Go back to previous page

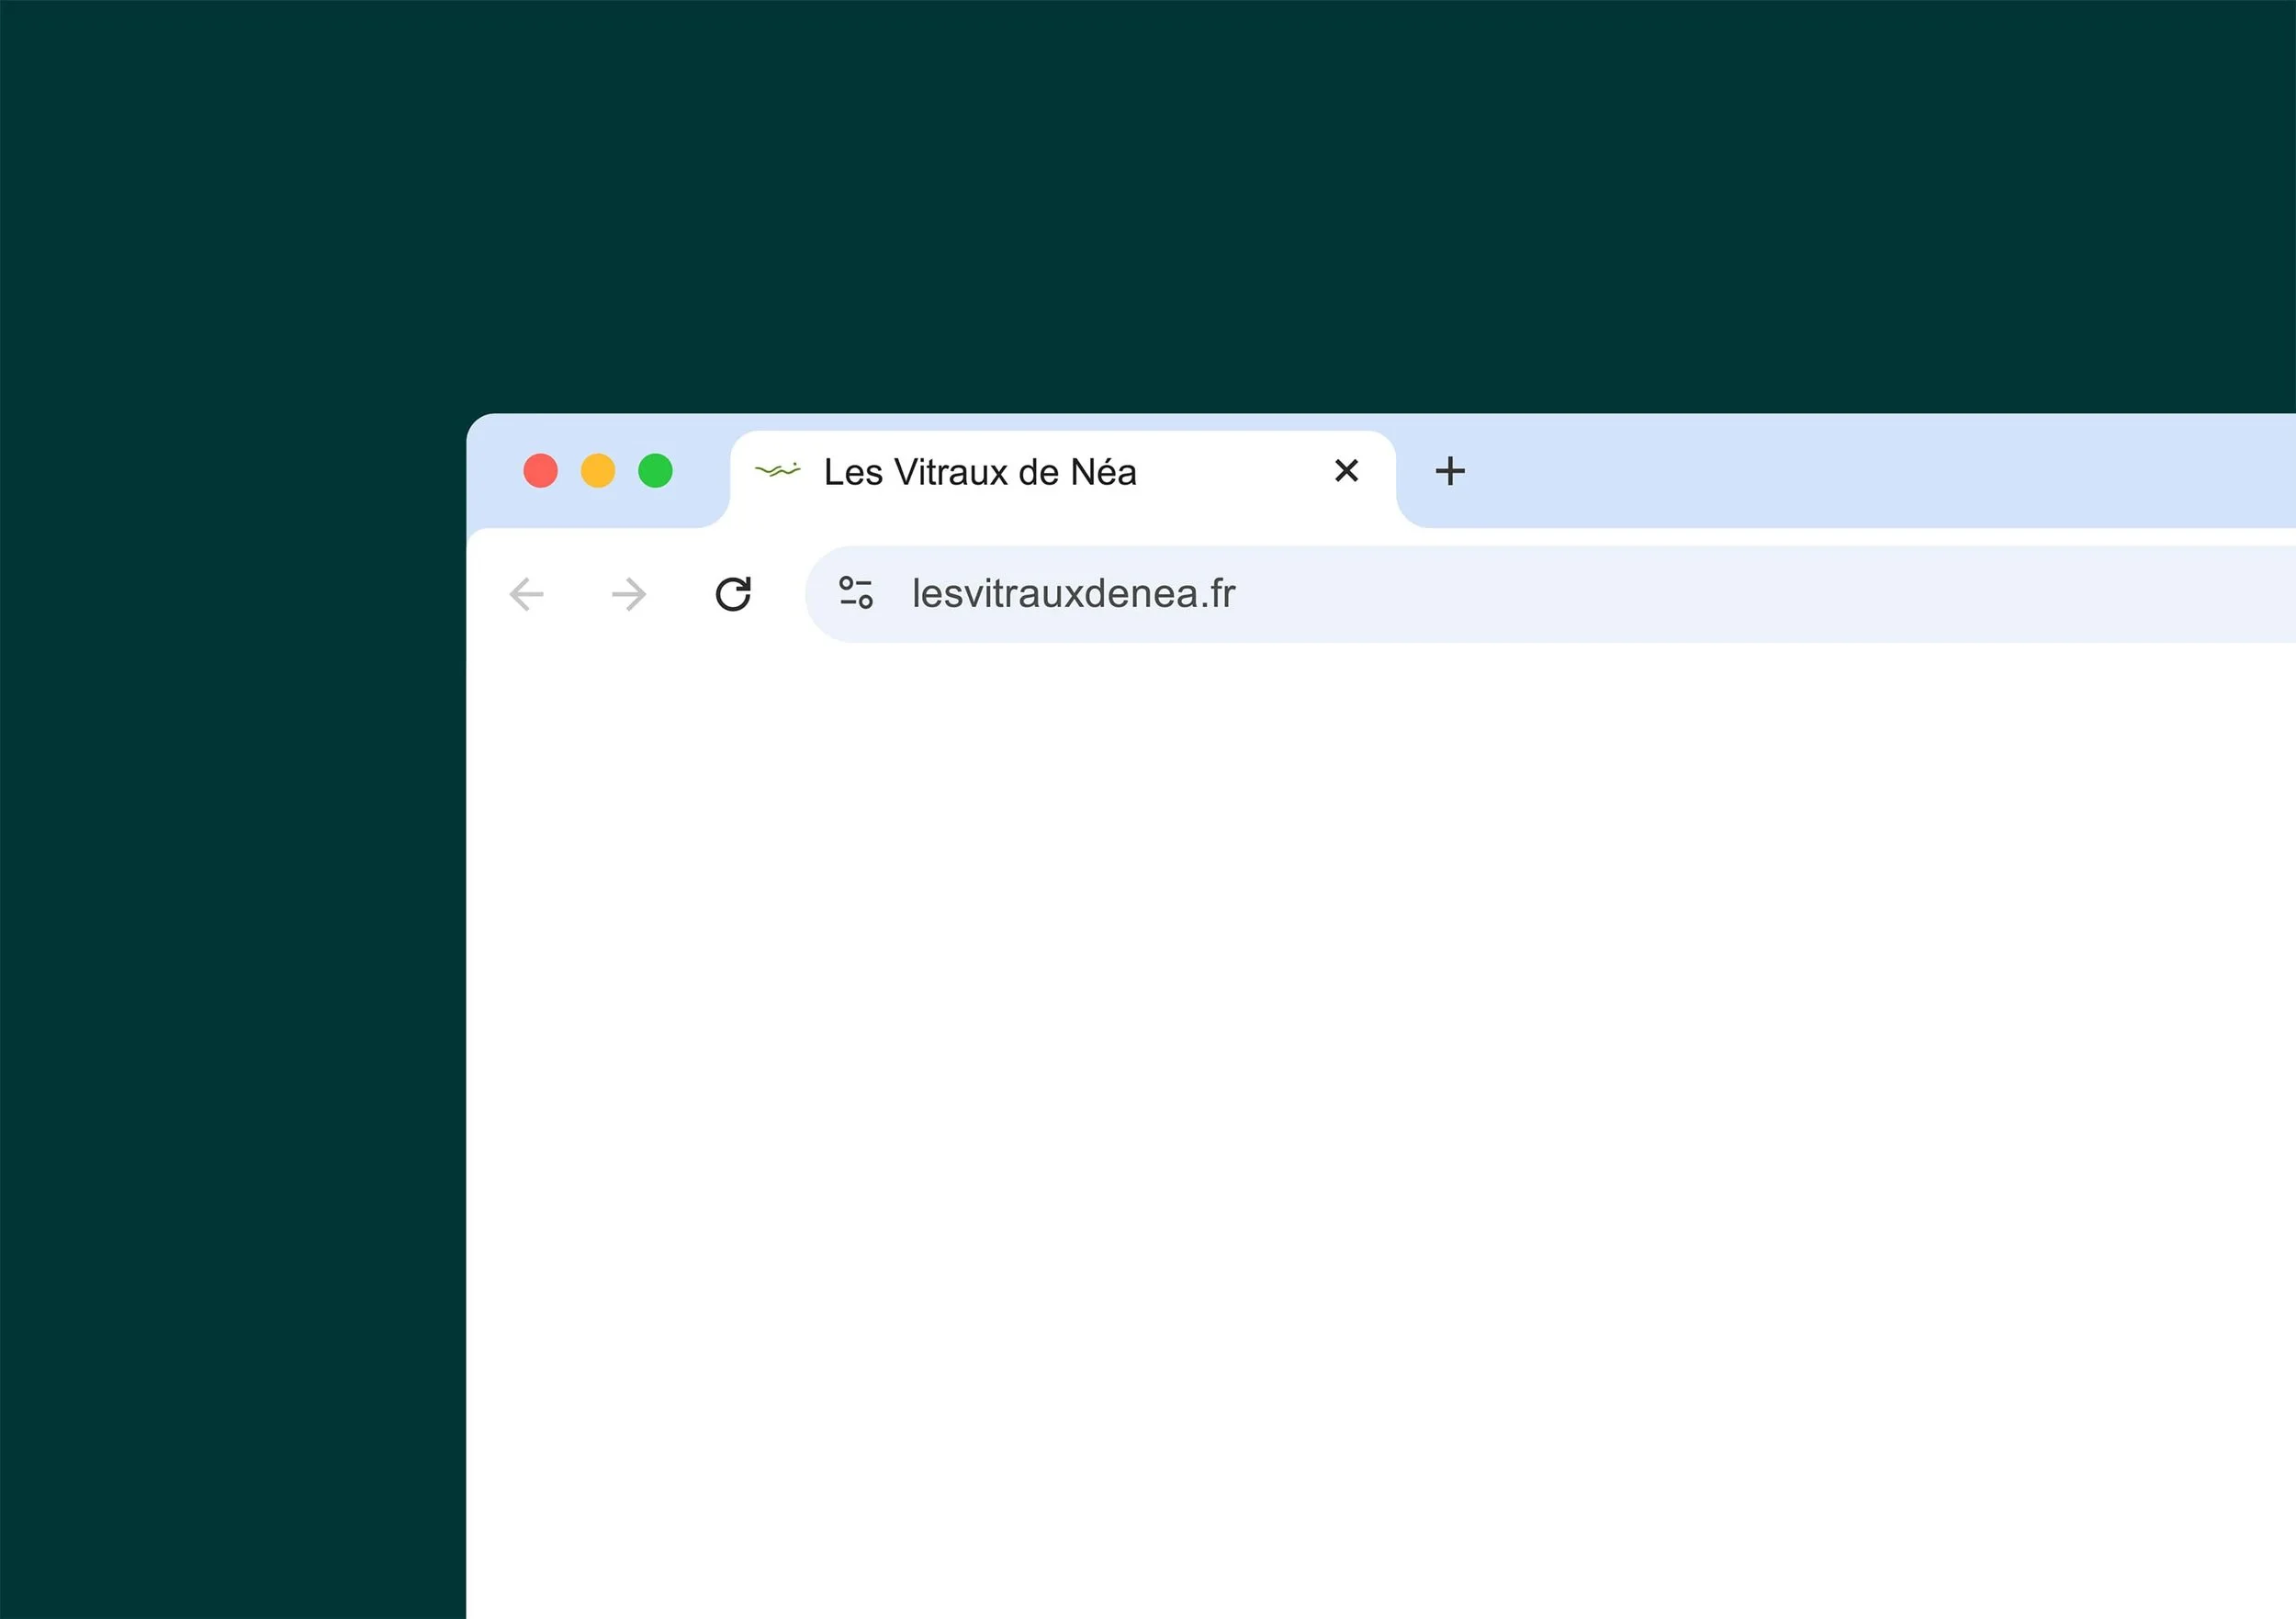point(527,594)
